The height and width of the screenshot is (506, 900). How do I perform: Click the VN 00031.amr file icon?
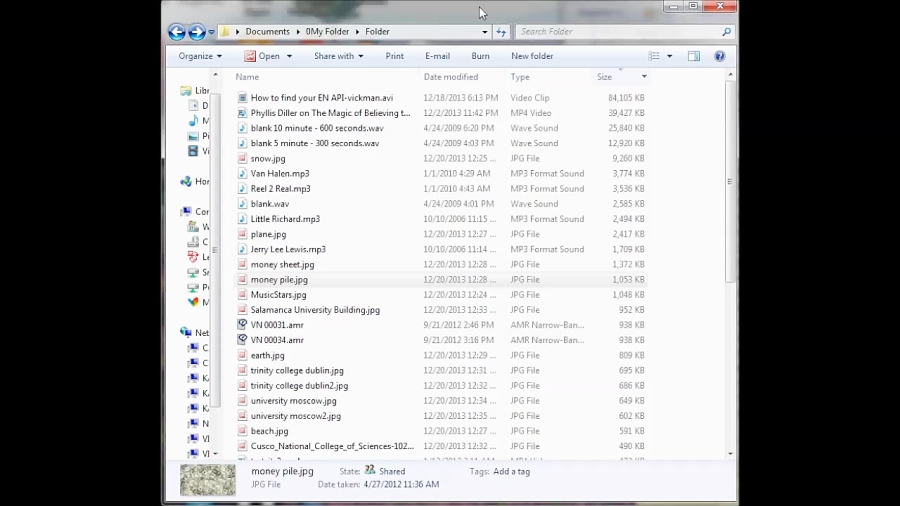click(242, 325)
